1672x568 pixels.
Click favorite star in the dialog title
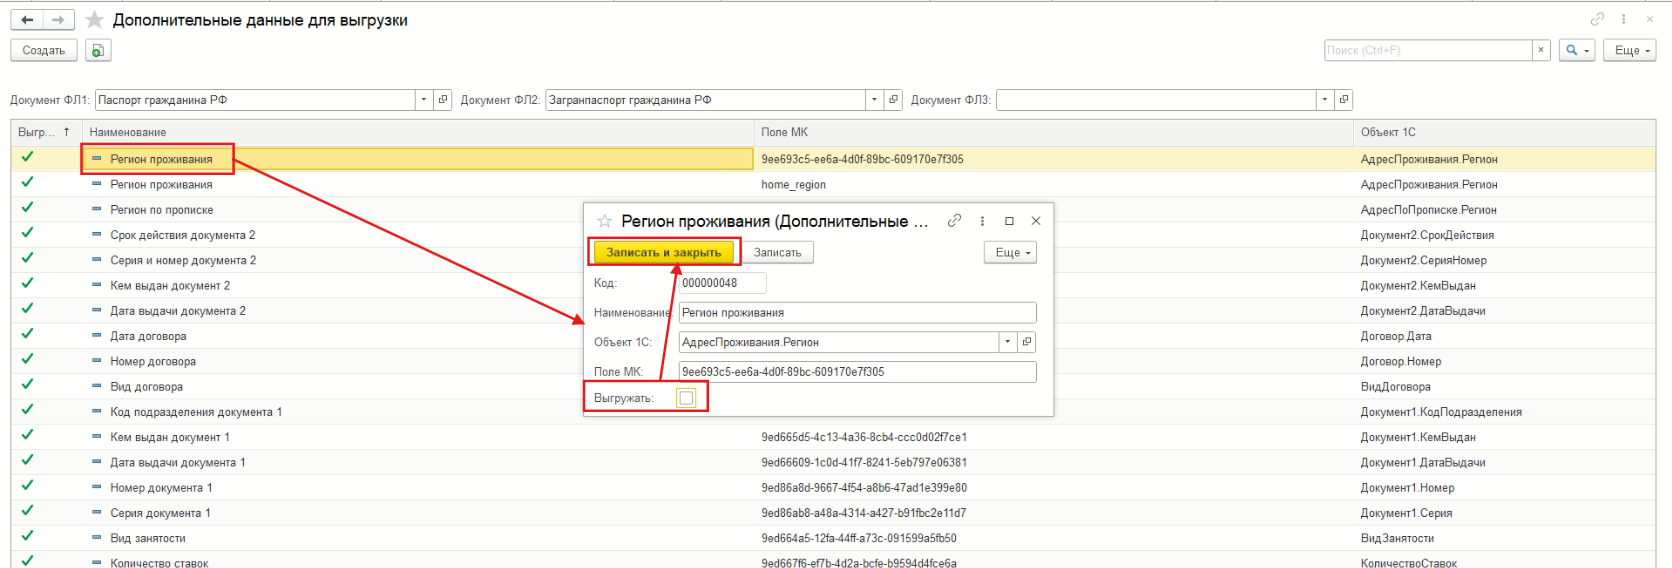point(604,221)
